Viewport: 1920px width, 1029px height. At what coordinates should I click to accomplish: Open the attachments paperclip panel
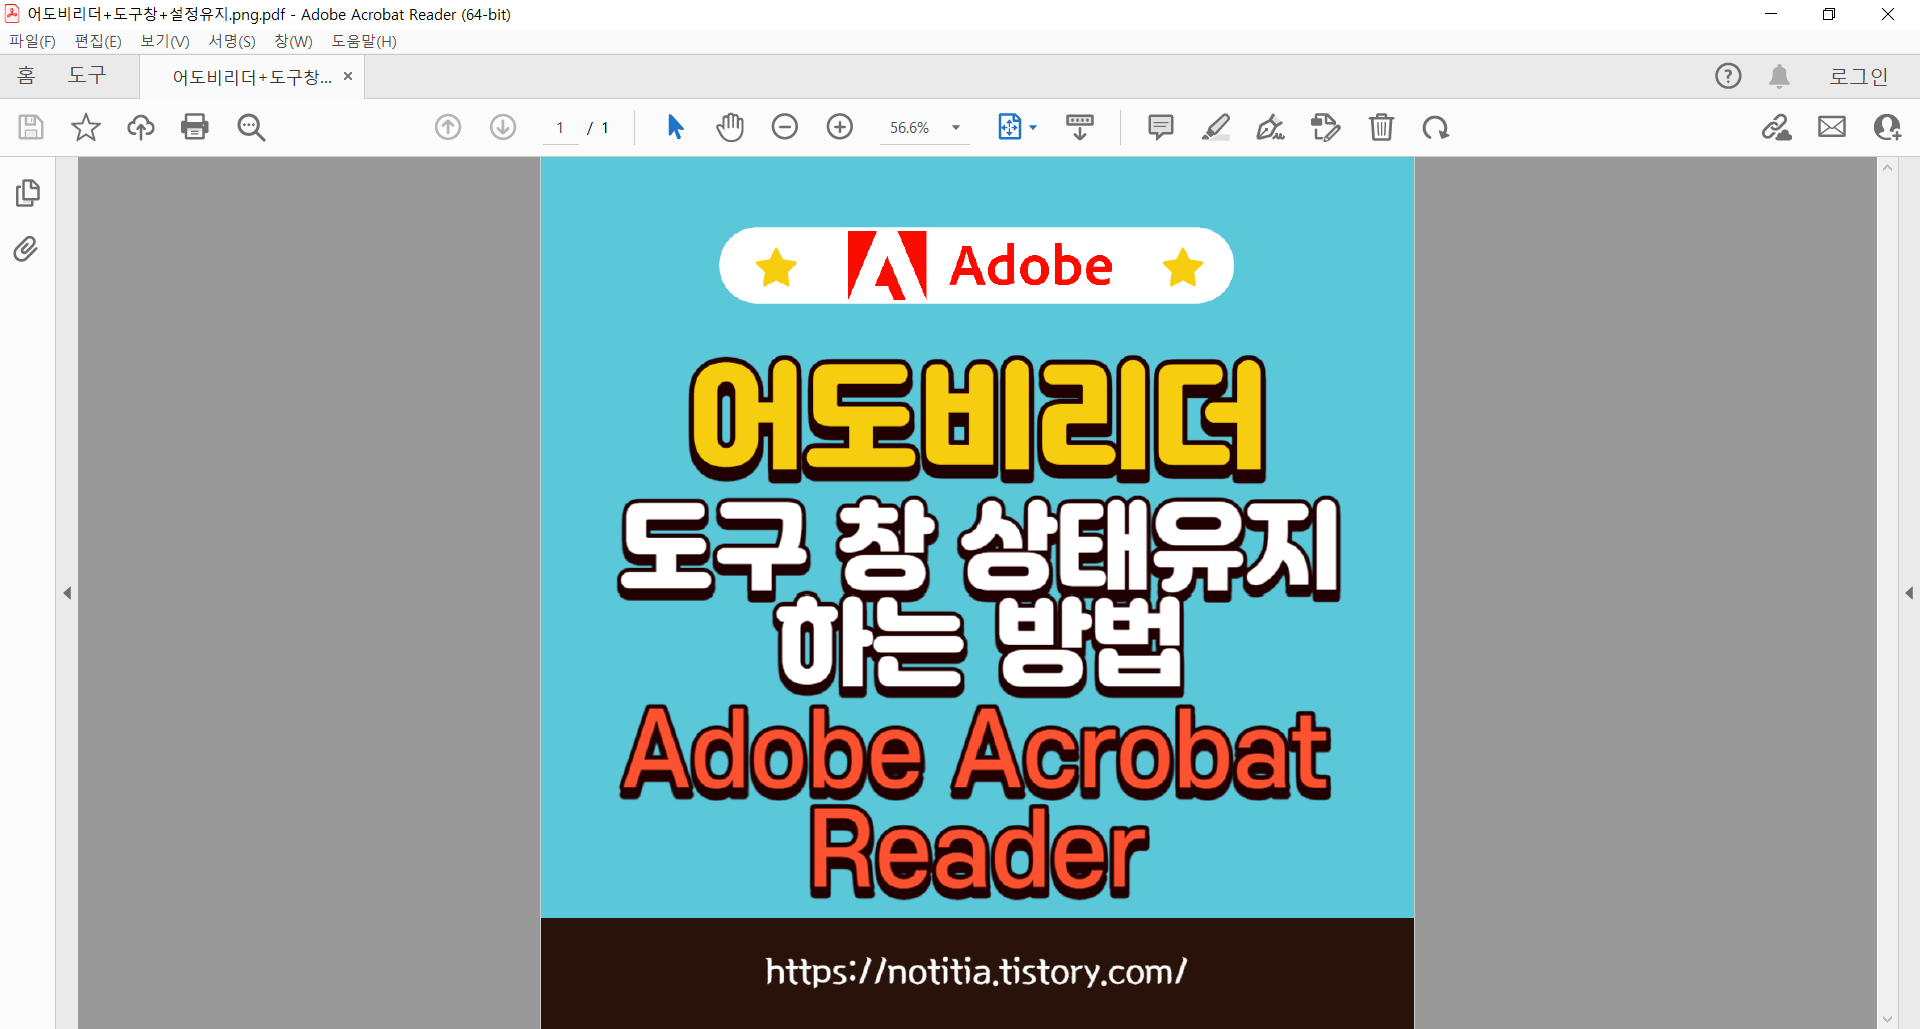tap(27, 248)
